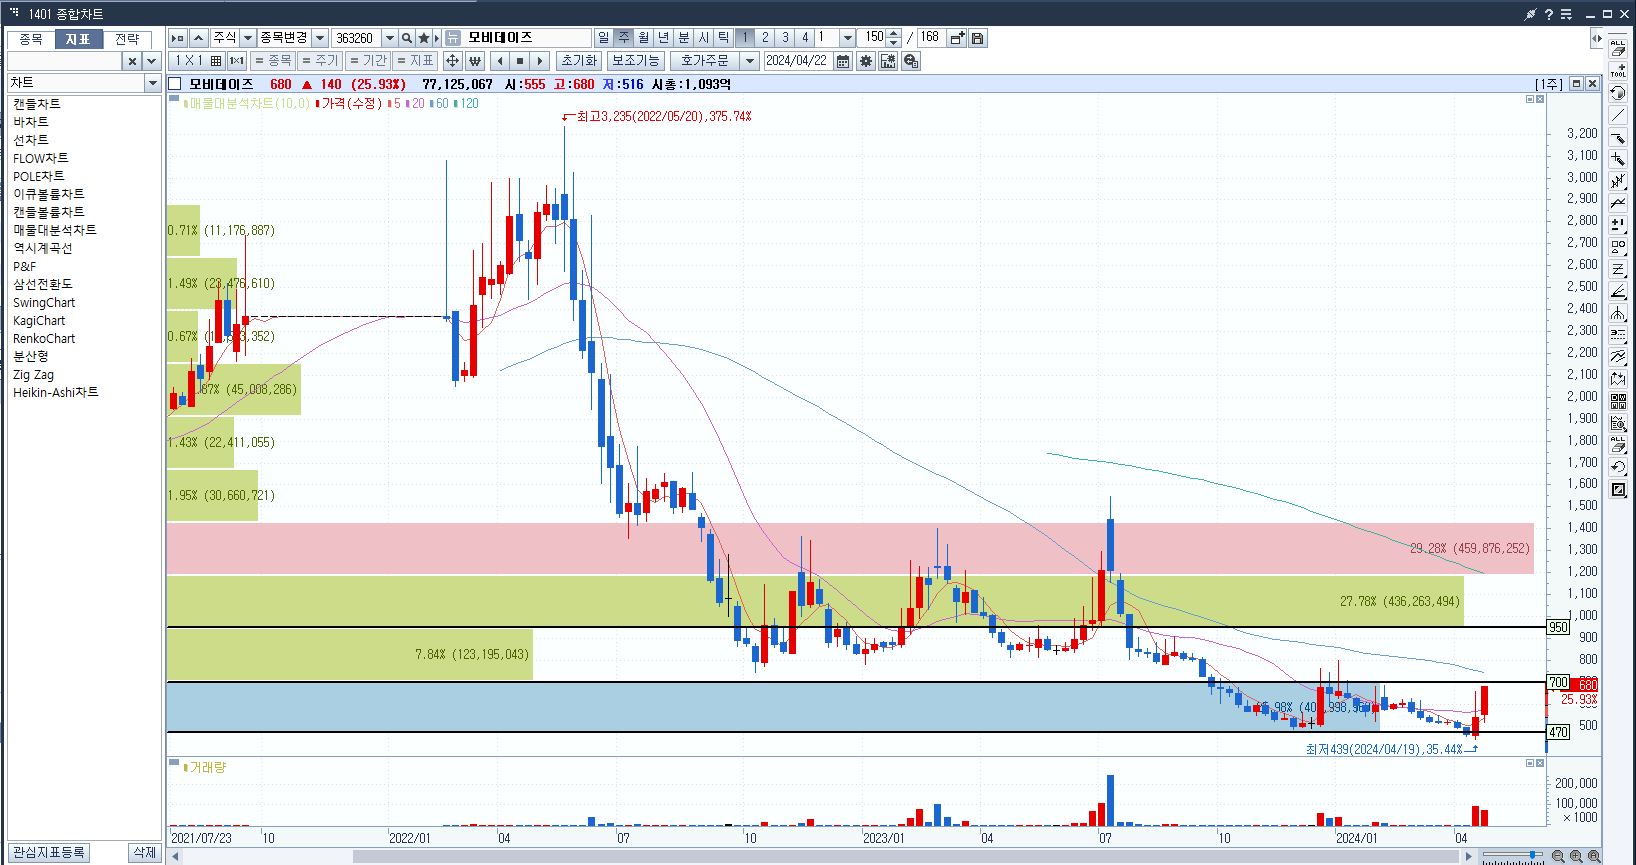Click the chart zoom slider at bottom right
The image size is (1636, 865).
(x=1513, y=856)
